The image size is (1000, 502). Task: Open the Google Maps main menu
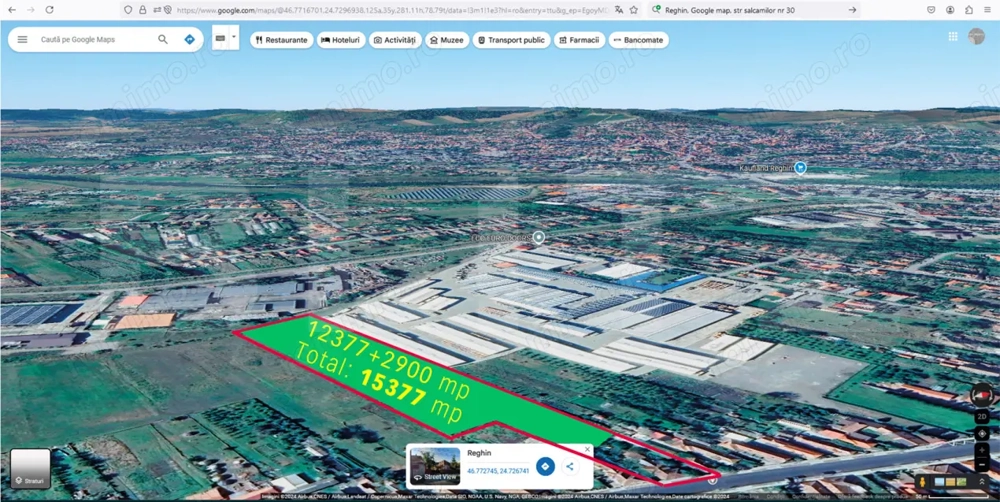pyautogui.click(x=22, y=39)
